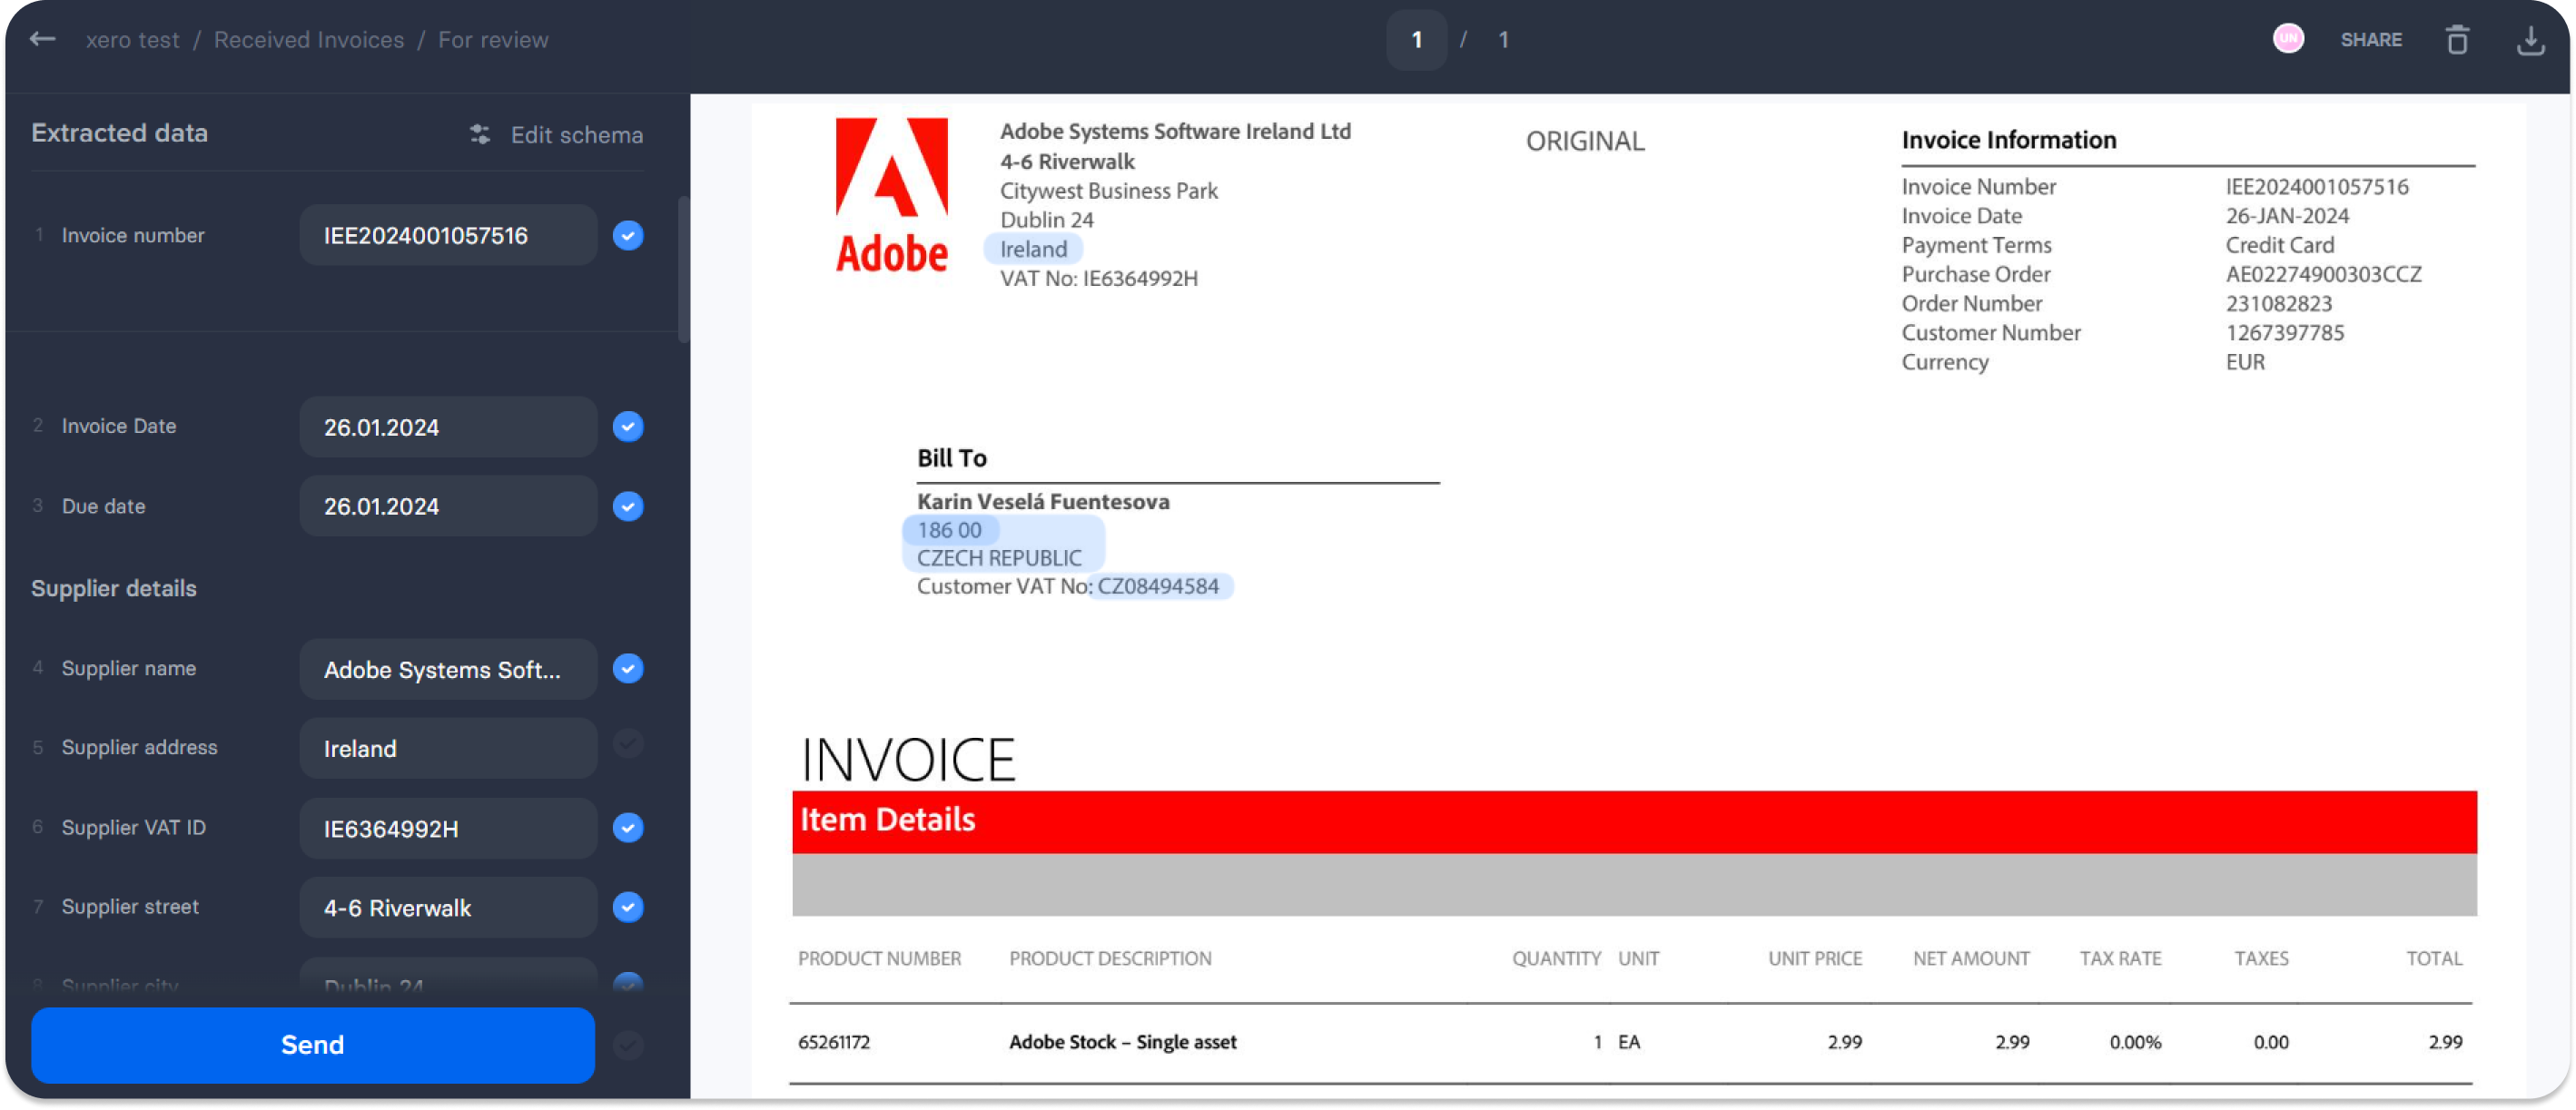Toggle Supplier street confirmation check

[x=628, y=907]
